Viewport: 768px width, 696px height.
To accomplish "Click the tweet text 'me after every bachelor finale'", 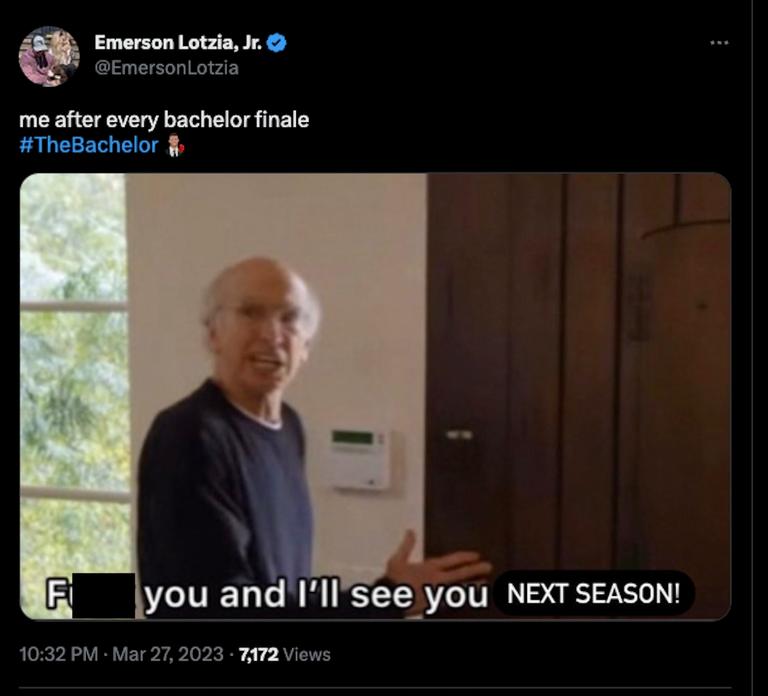I will (164, 120).
